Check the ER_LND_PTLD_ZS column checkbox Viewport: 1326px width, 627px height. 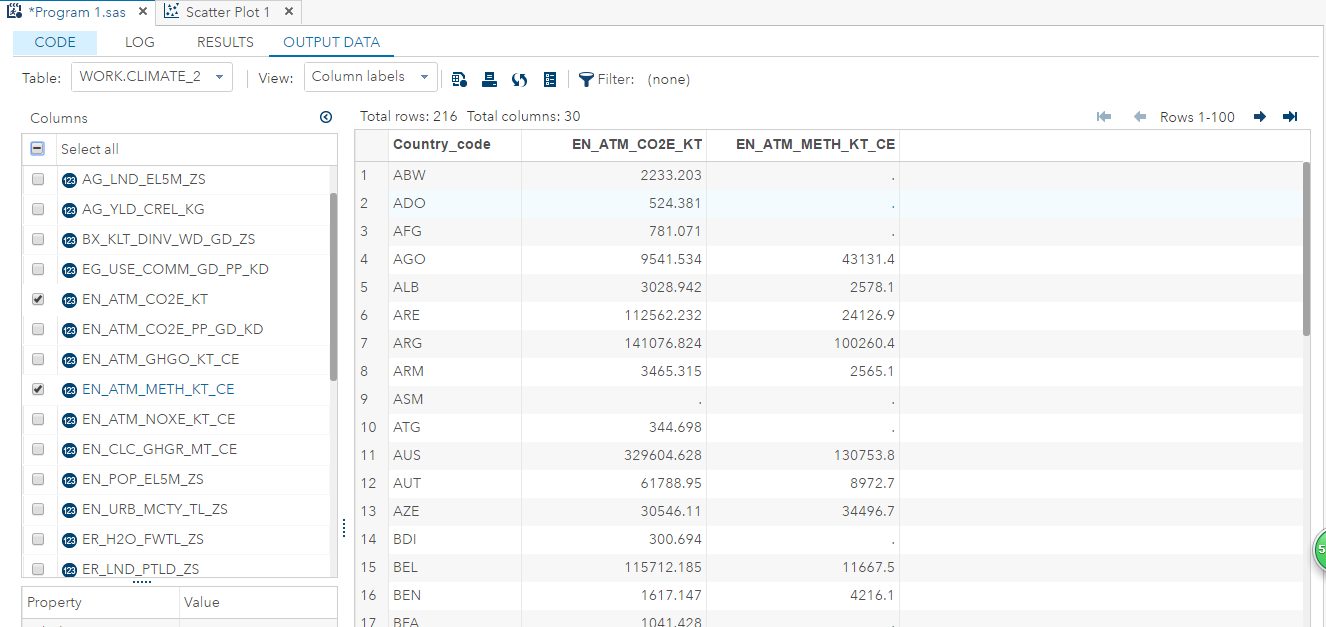[x=38, y=569]
